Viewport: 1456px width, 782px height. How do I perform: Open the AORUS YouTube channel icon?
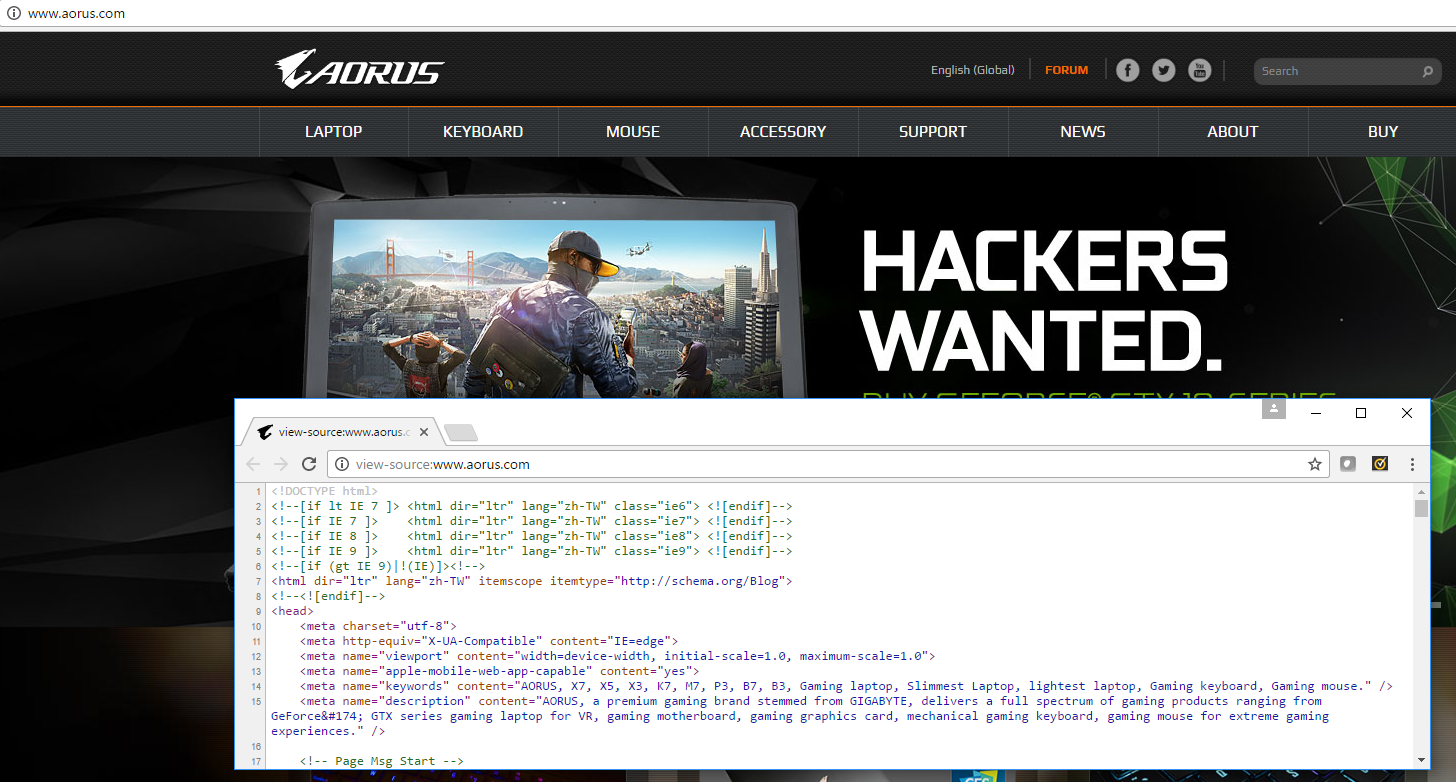(1199, 70)
